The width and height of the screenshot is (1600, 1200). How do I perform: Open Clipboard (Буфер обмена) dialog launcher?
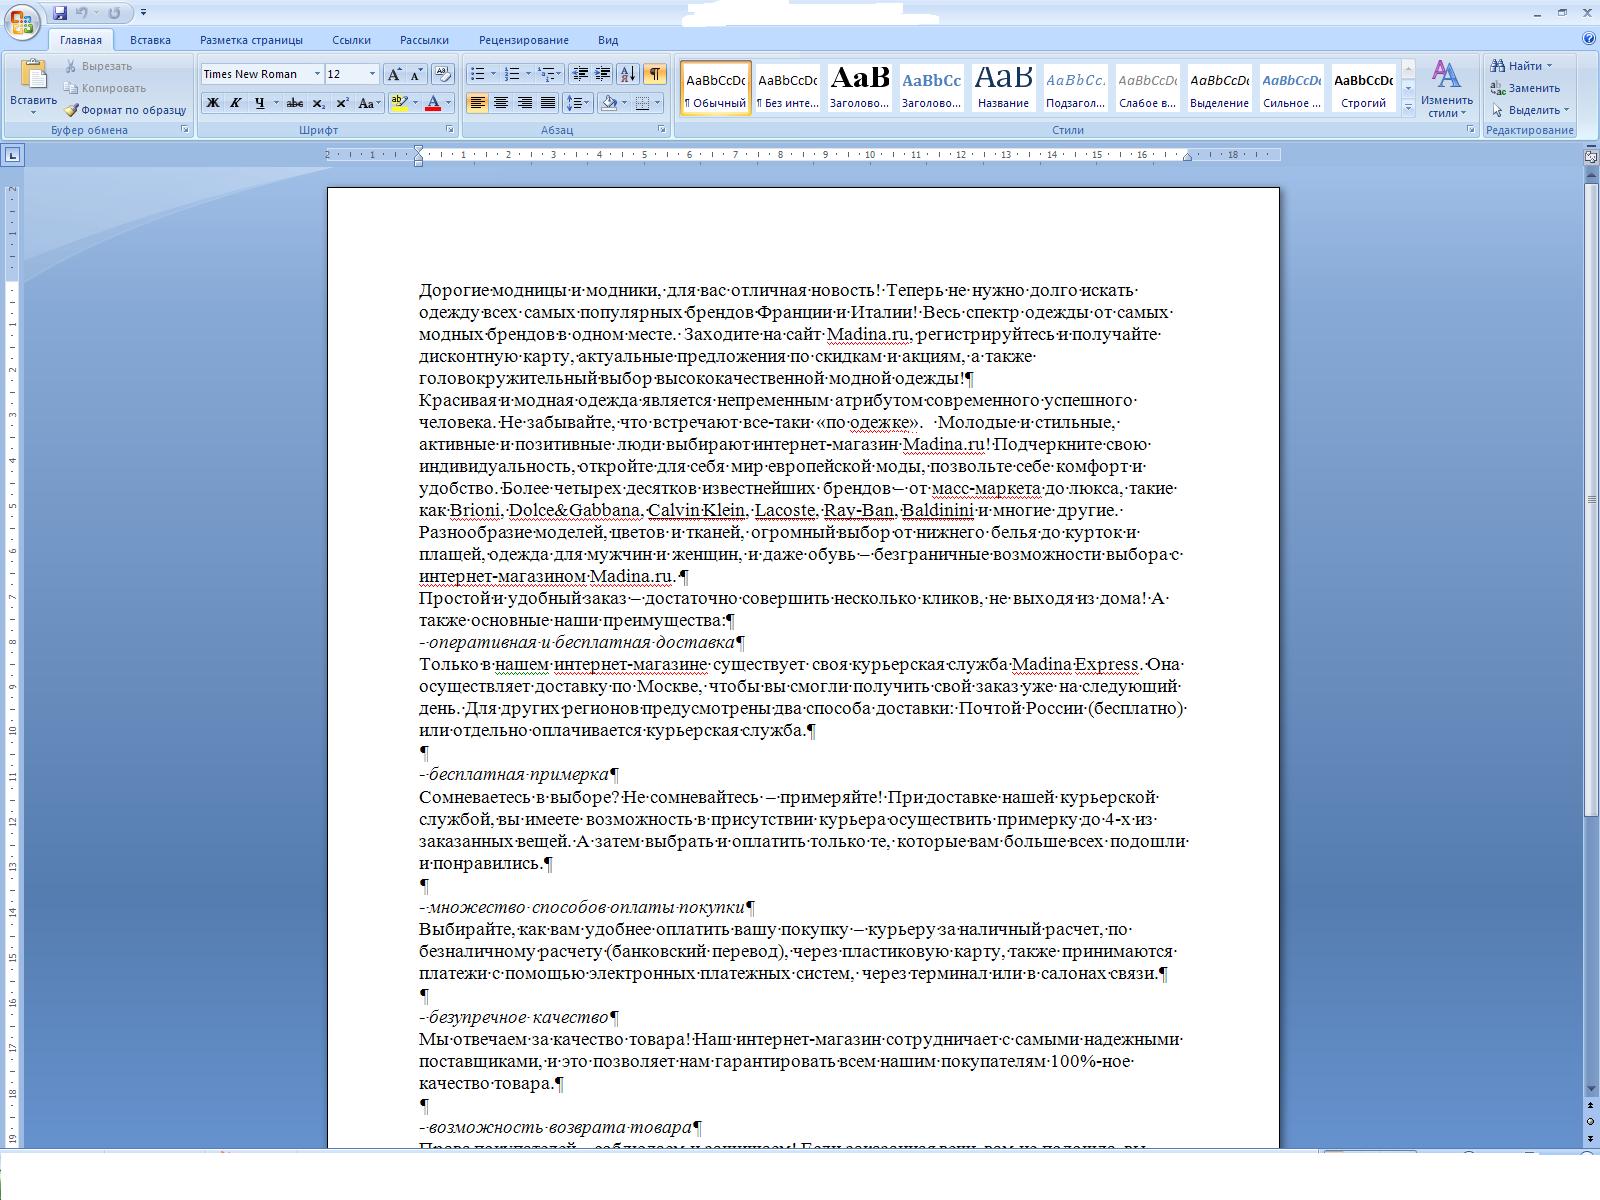coord(185,130)
